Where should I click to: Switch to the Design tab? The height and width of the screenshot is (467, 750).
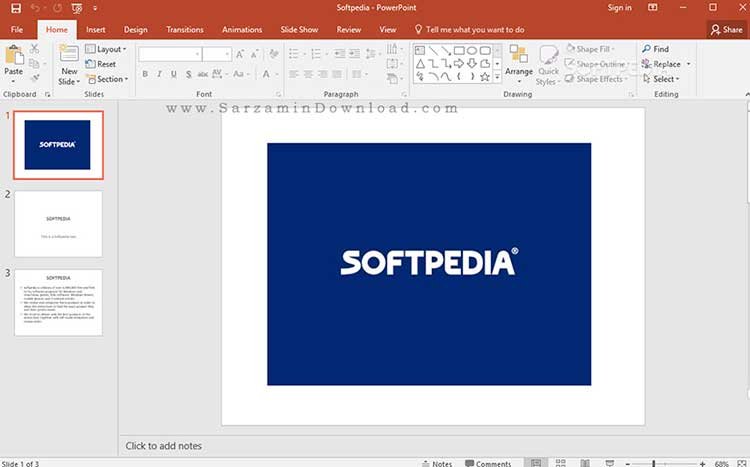[135, 30]
